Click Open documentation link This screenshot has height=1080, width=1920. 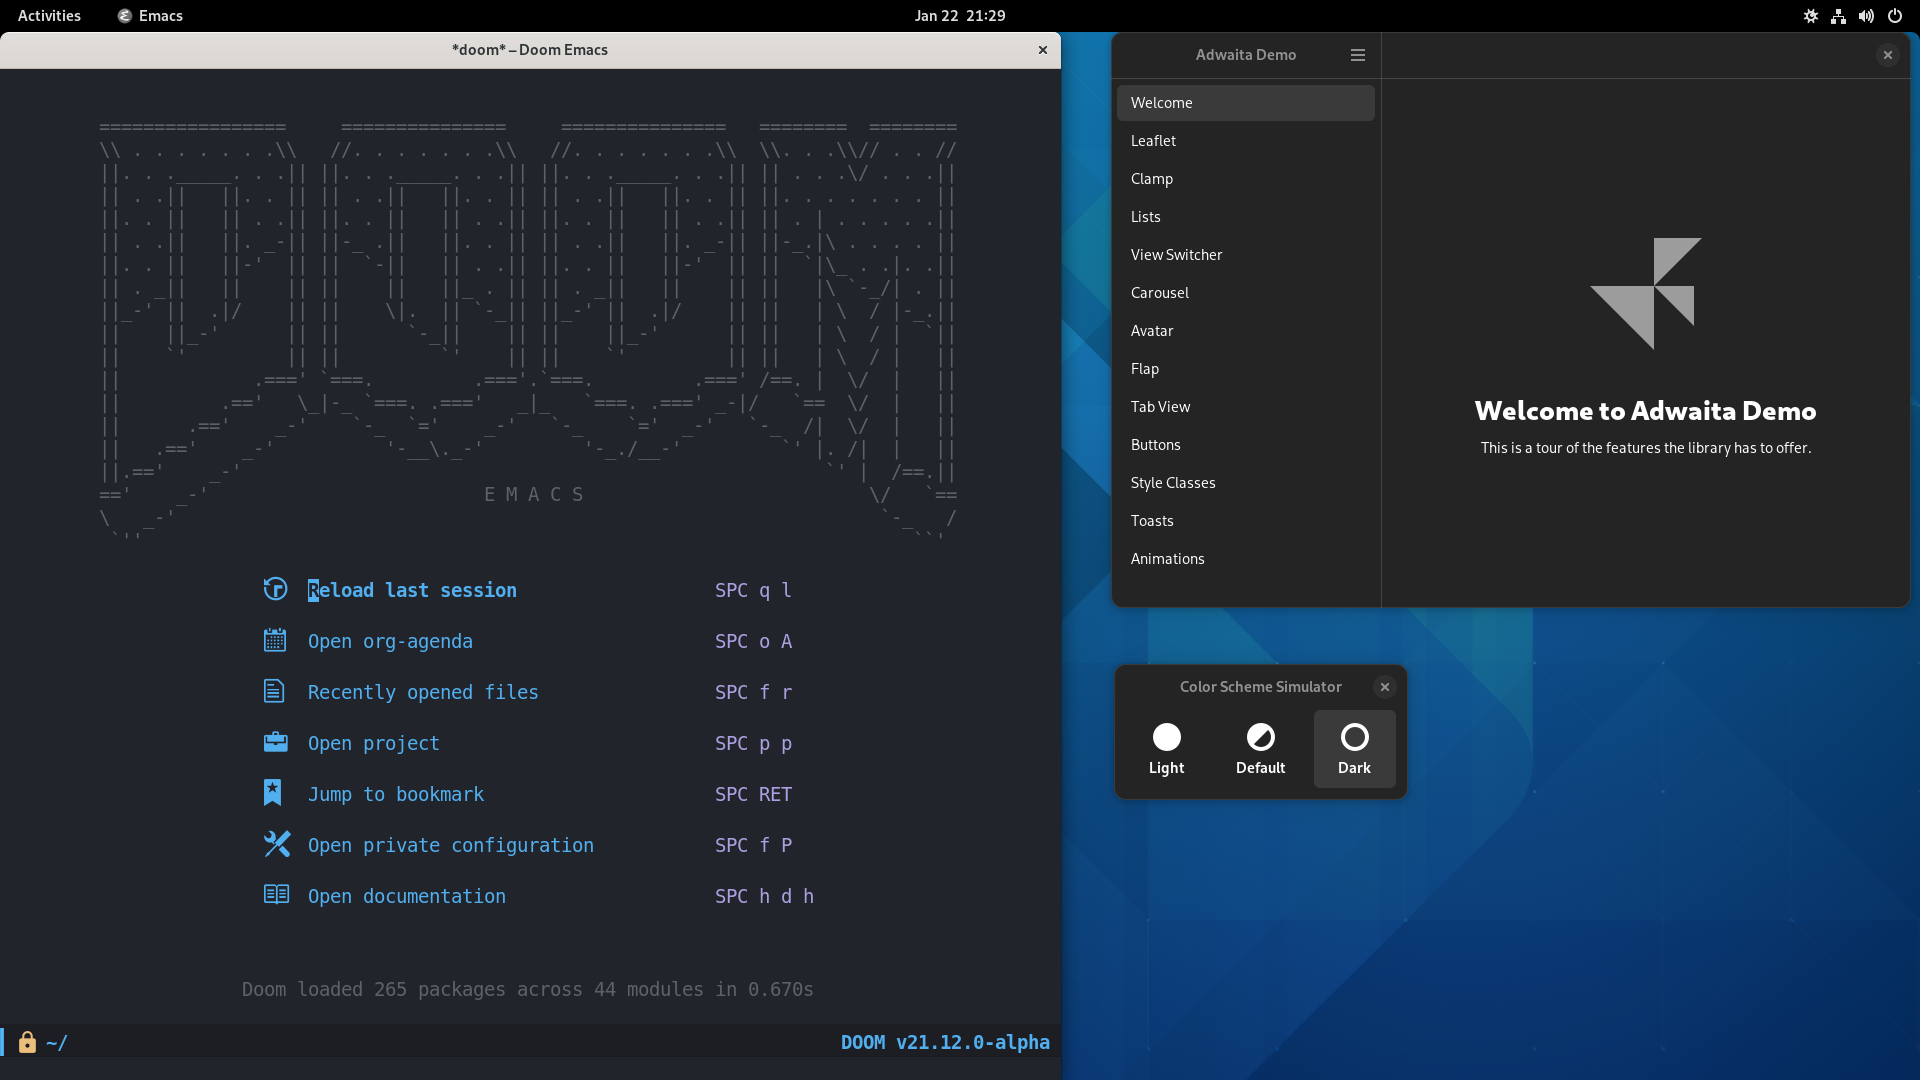click(407, 896)
